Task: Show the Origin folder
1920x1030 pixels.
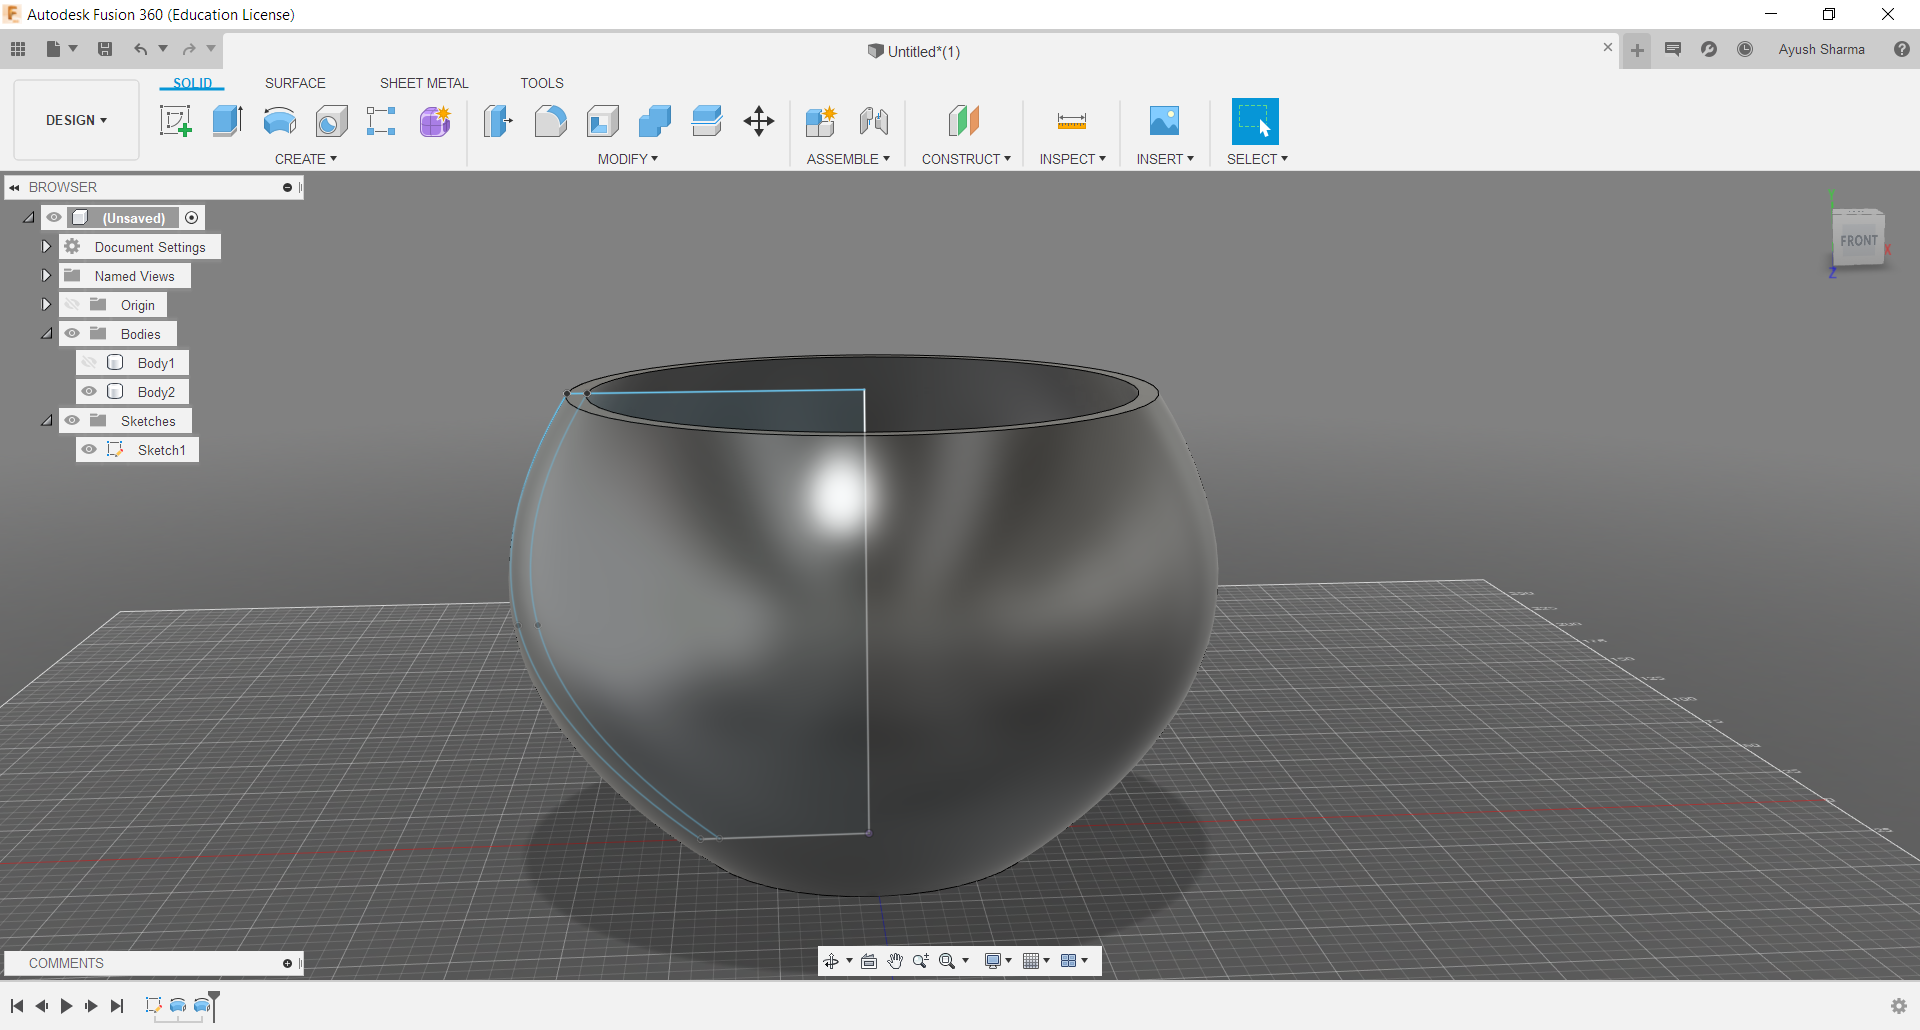Action: coord(72,305)
